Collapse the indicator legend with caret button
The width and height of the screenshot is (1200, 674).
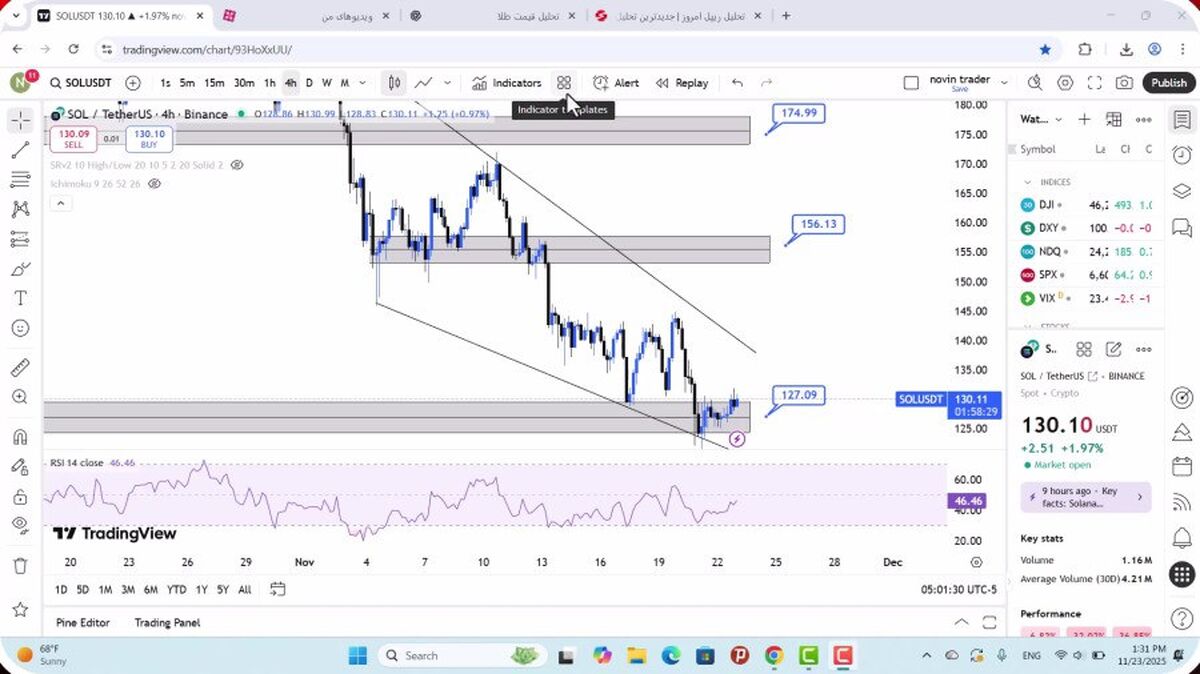click(x=60, y=204)
